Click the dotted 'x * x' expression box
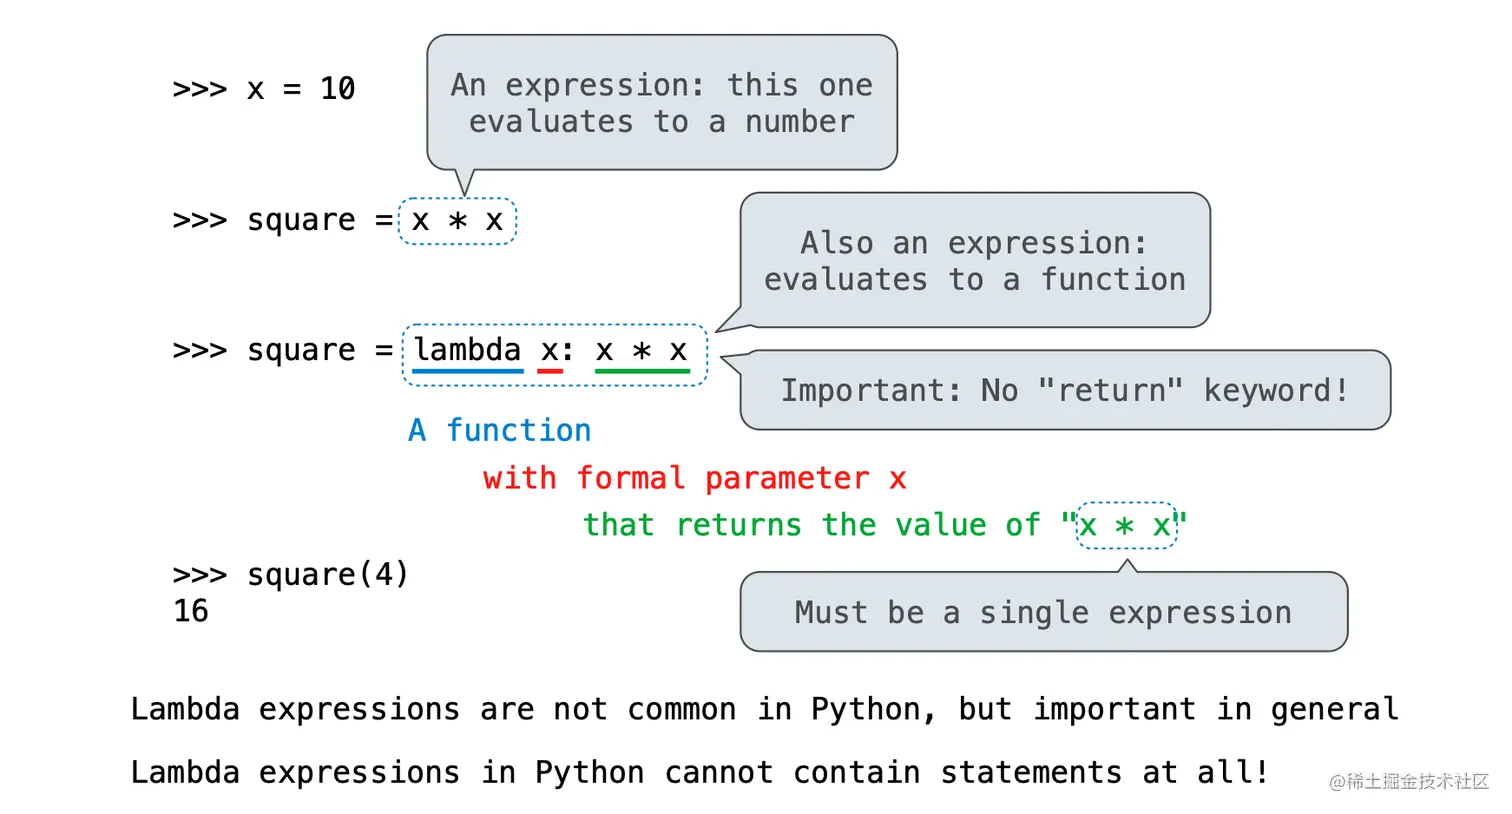This screenshot has height=814, width=1512. [457, 221]
